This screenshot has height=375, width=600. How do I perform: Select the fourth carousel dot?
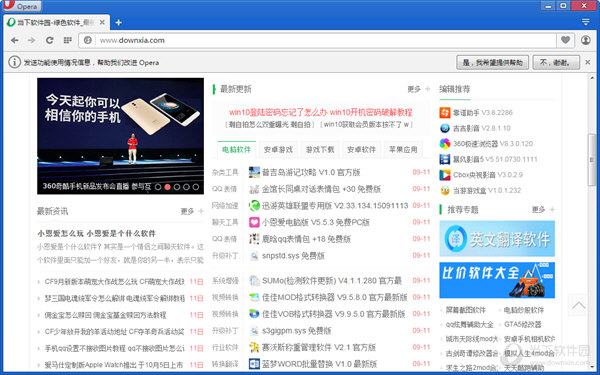(x=186, y=187)
